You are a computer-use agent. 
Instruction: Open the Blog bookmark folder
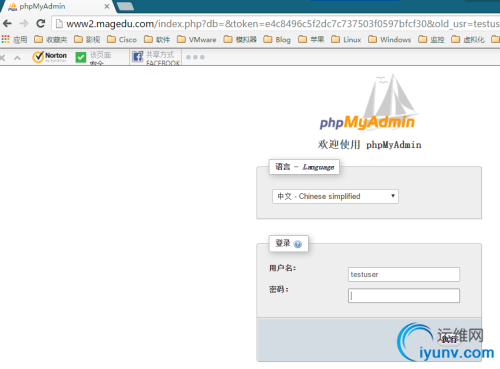tap(277, 39)
